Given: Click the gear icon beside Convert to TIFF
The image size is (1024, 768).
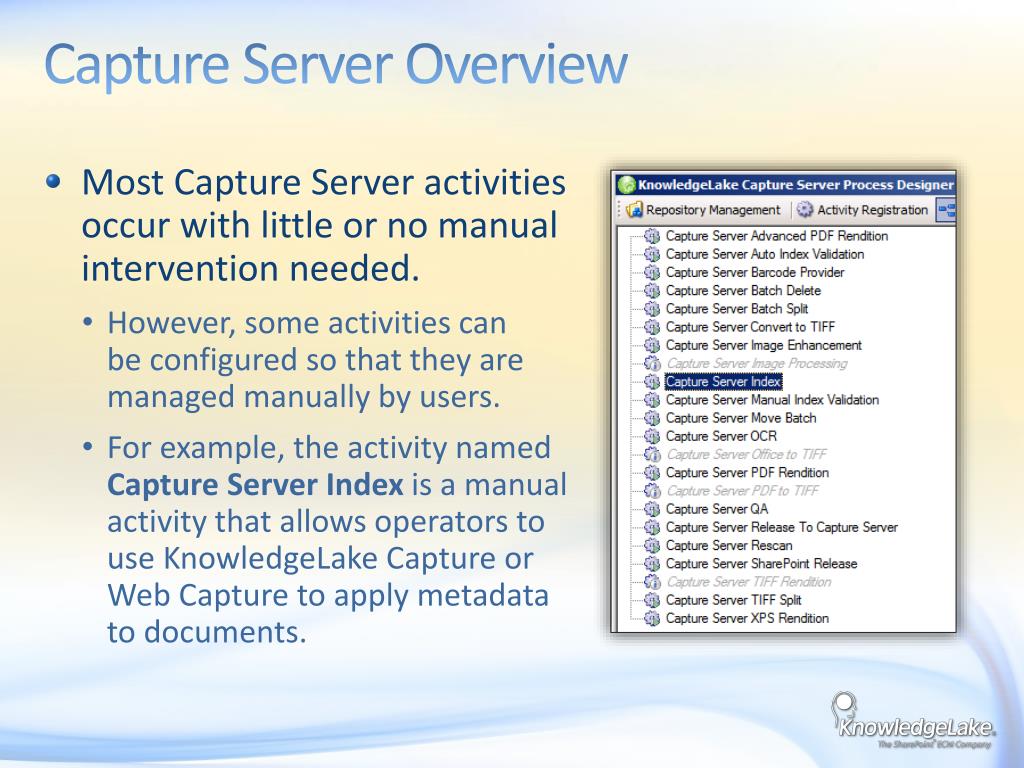Looking at the screenshot, I should (652, 327).
